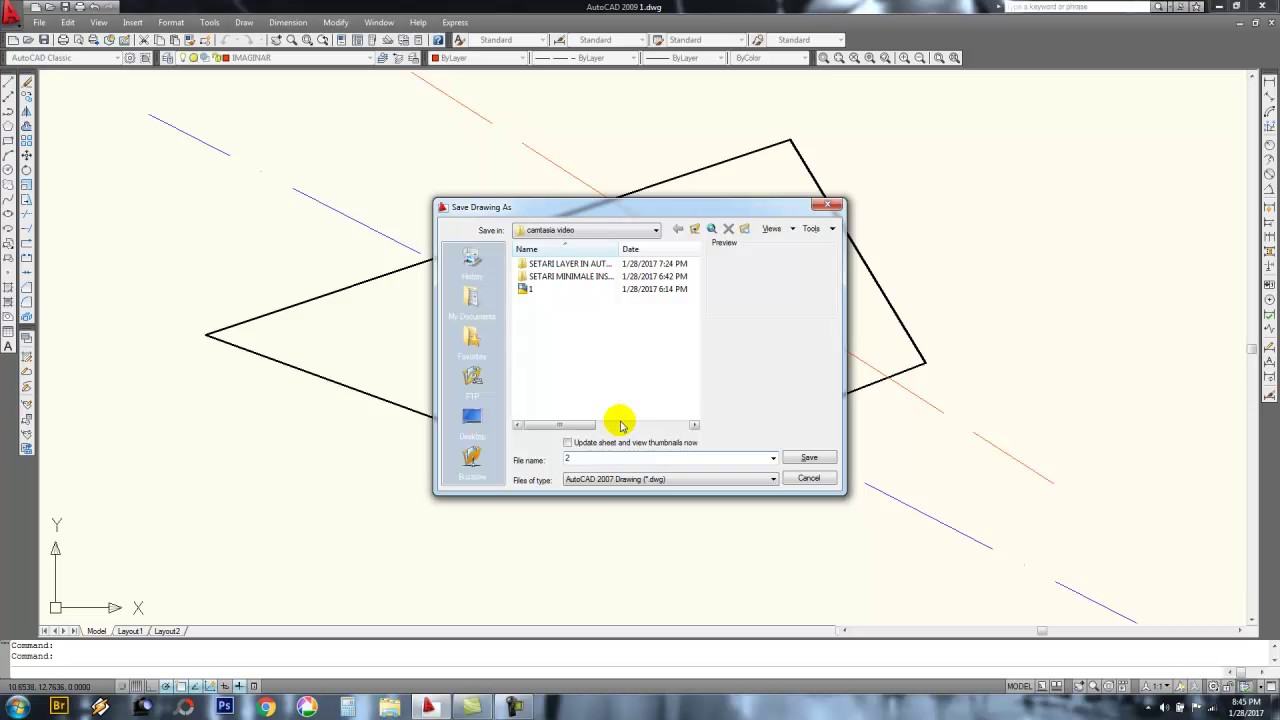Click the Name column header
Viewport: 1280px width, 720px height.
click(566, 249)
